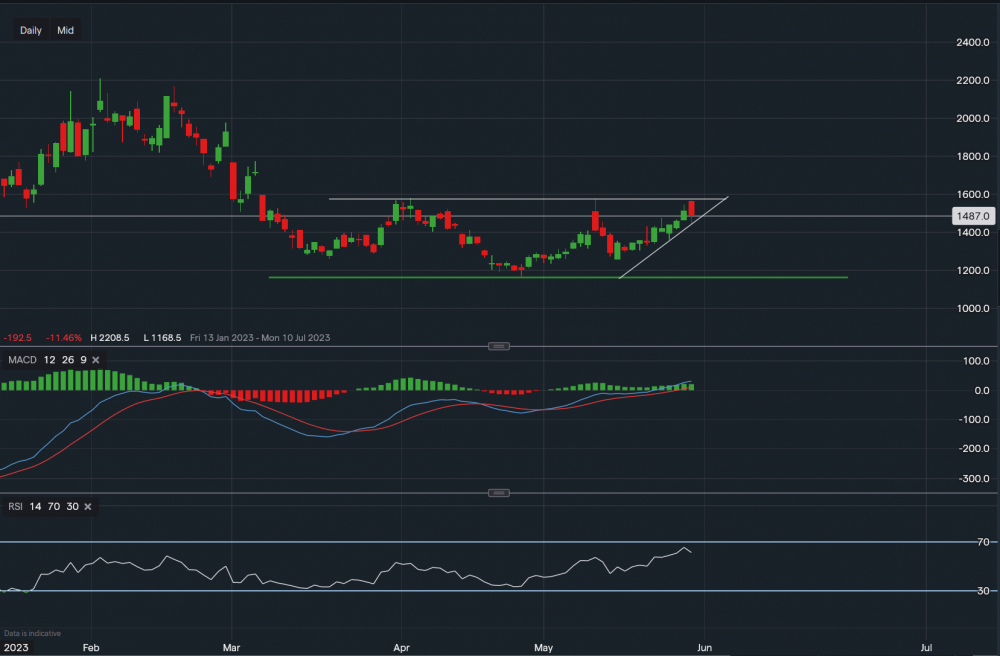This screenshot has height=656, width=1000.
Task: Click the MACD indicator label
Action: tap(21, 359)
